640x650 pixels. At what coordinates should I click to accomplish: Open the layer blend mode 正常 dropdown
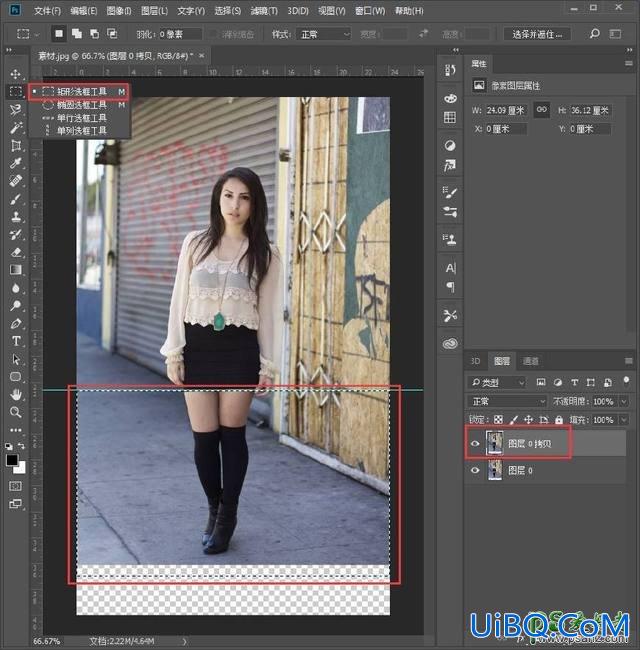507,401
